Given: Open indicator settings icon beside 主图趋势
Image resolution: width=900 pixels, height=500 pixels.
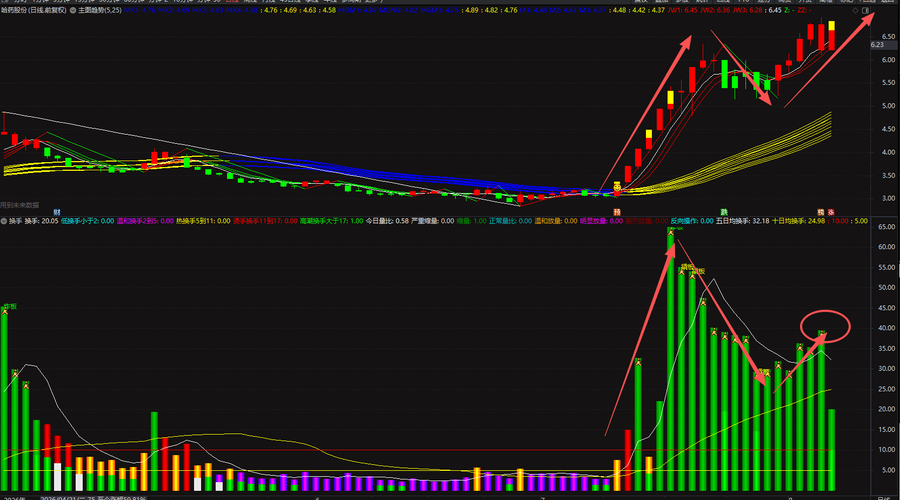Looking at the screenshot, I should point(73,10).
